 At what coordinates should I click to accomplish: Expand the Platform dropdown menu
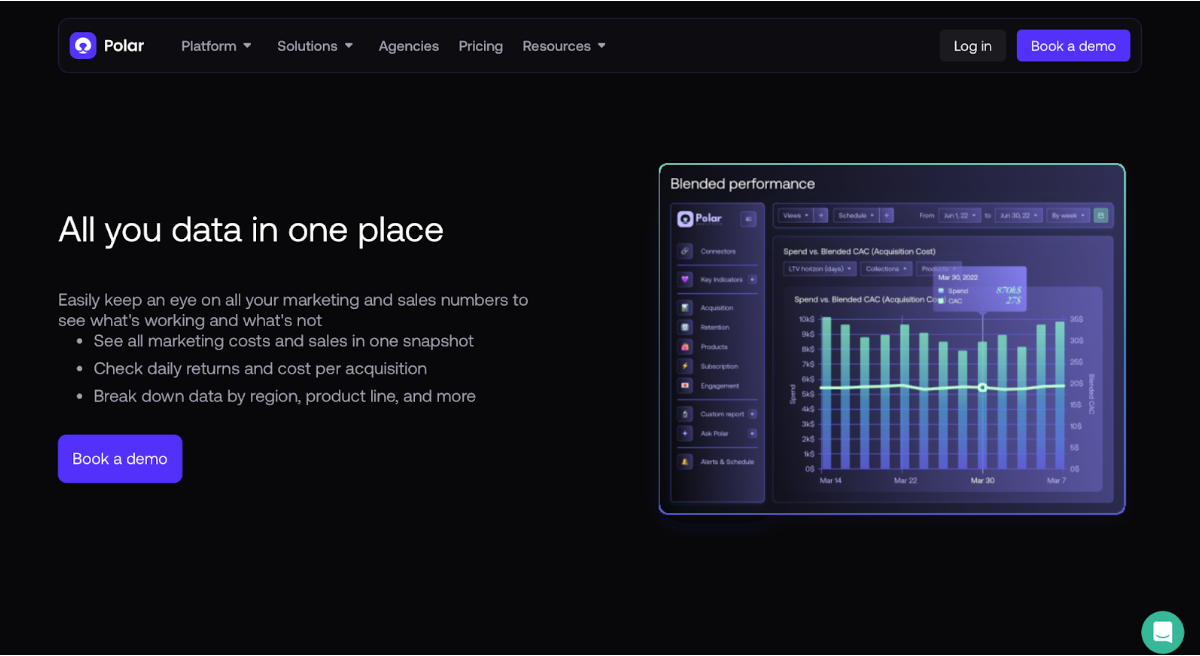click(216, 46)
